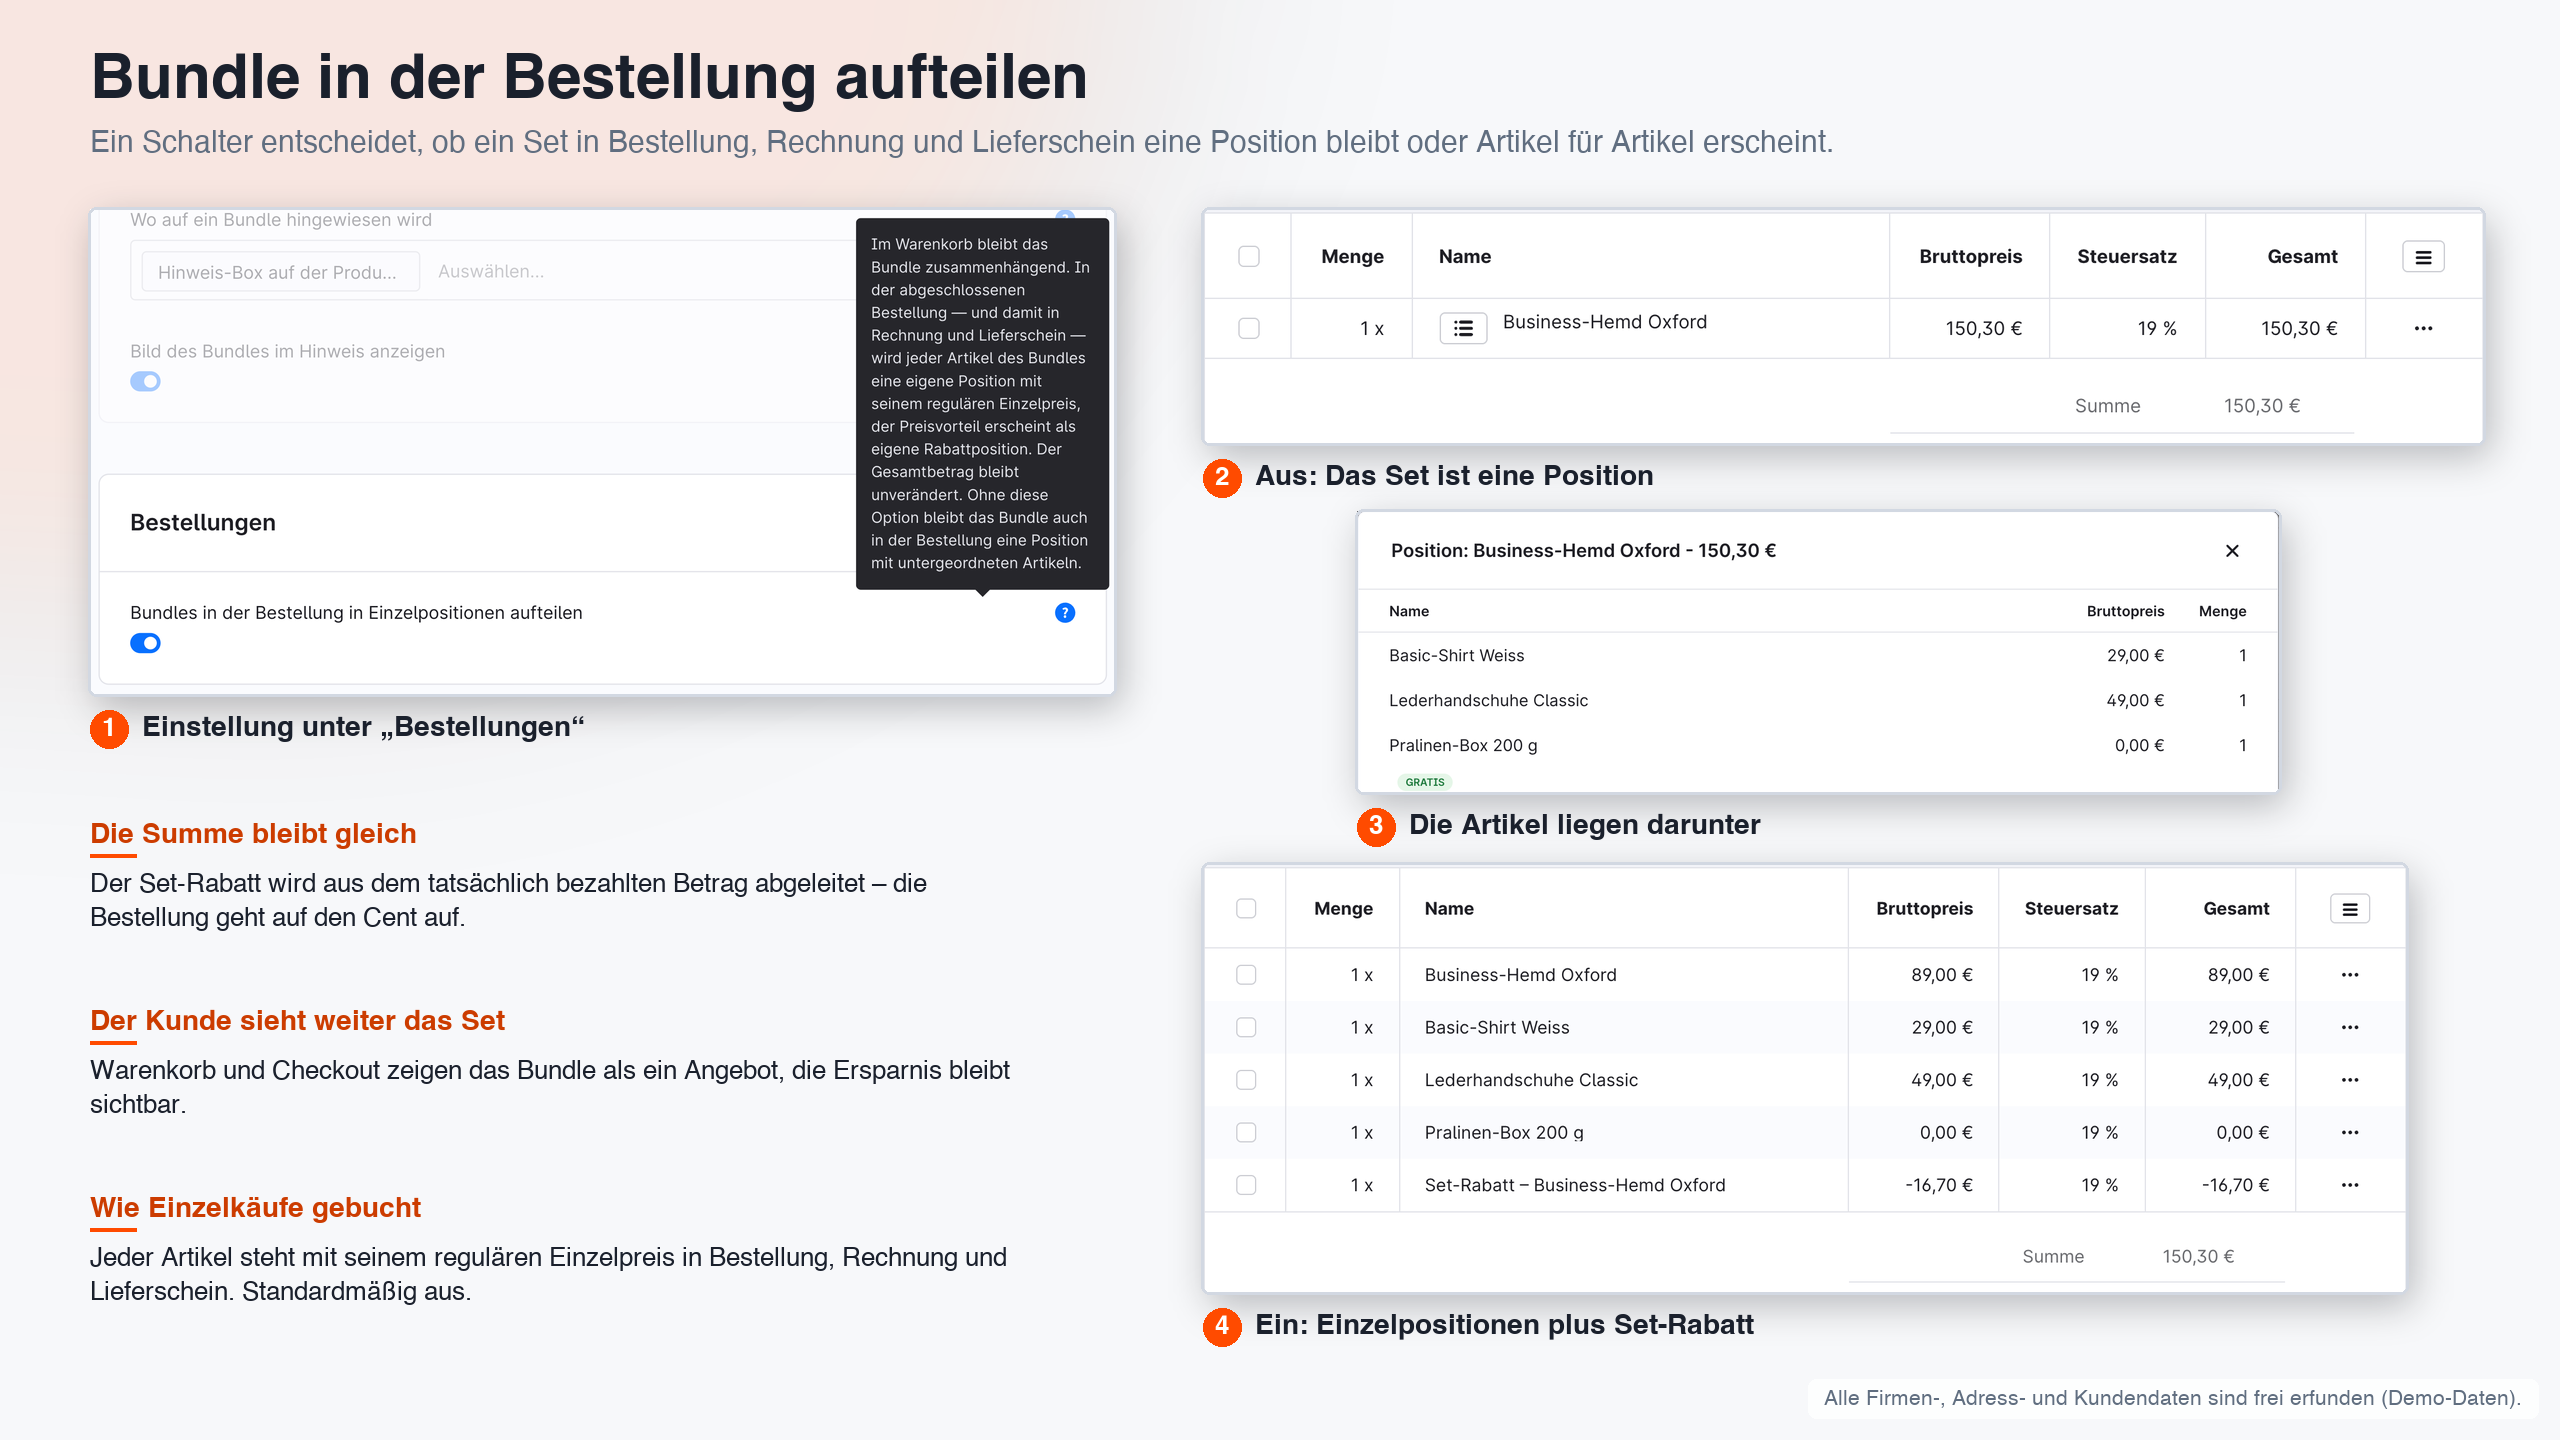The width and height of the screenshot is (2560, 1440).
Task: Tick the select-all checkbox in the upper table header
Action: pyautogui.click(x=1249, y=257)
